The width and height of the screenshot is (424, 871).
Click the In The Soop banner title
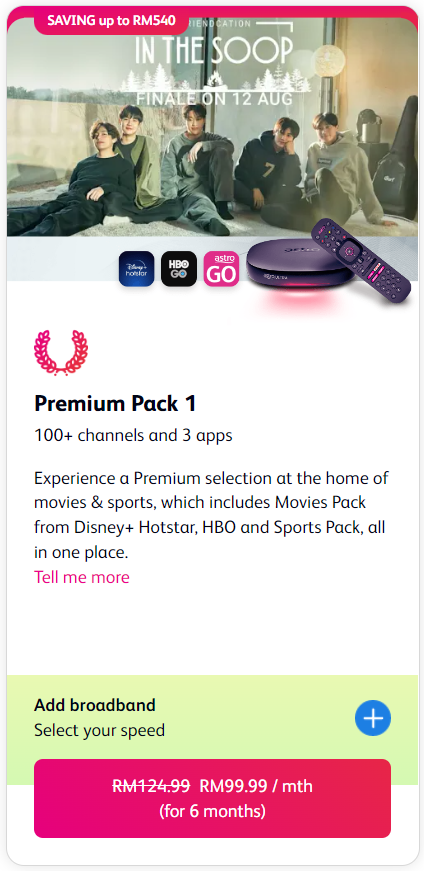click(215, 50)
